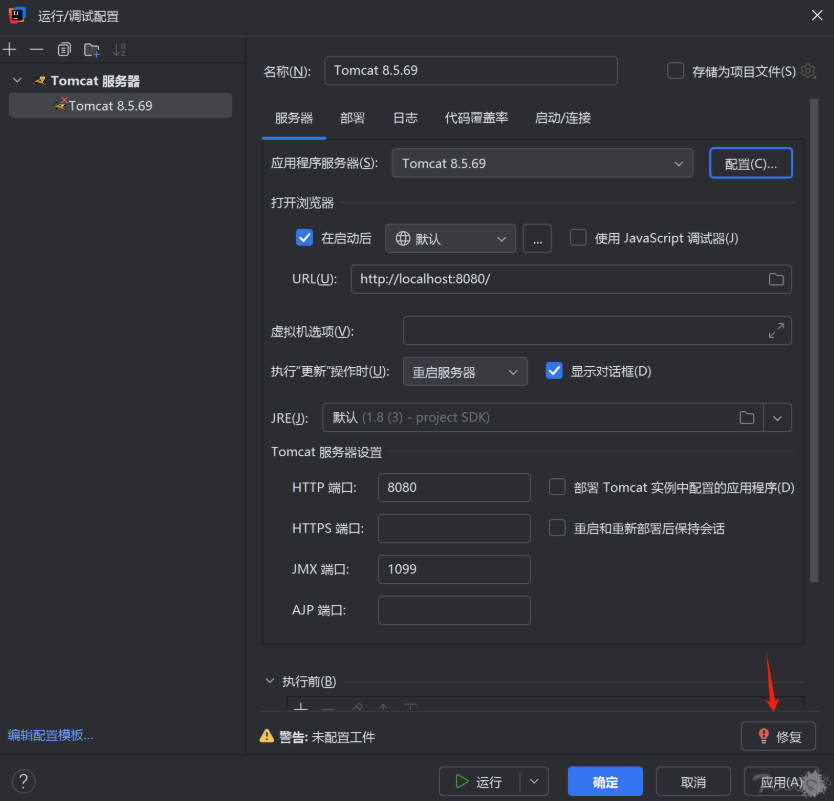This screenshot has height=801, width=835.
Task: Click the warning triangle icon
Action: coord(266,736)
